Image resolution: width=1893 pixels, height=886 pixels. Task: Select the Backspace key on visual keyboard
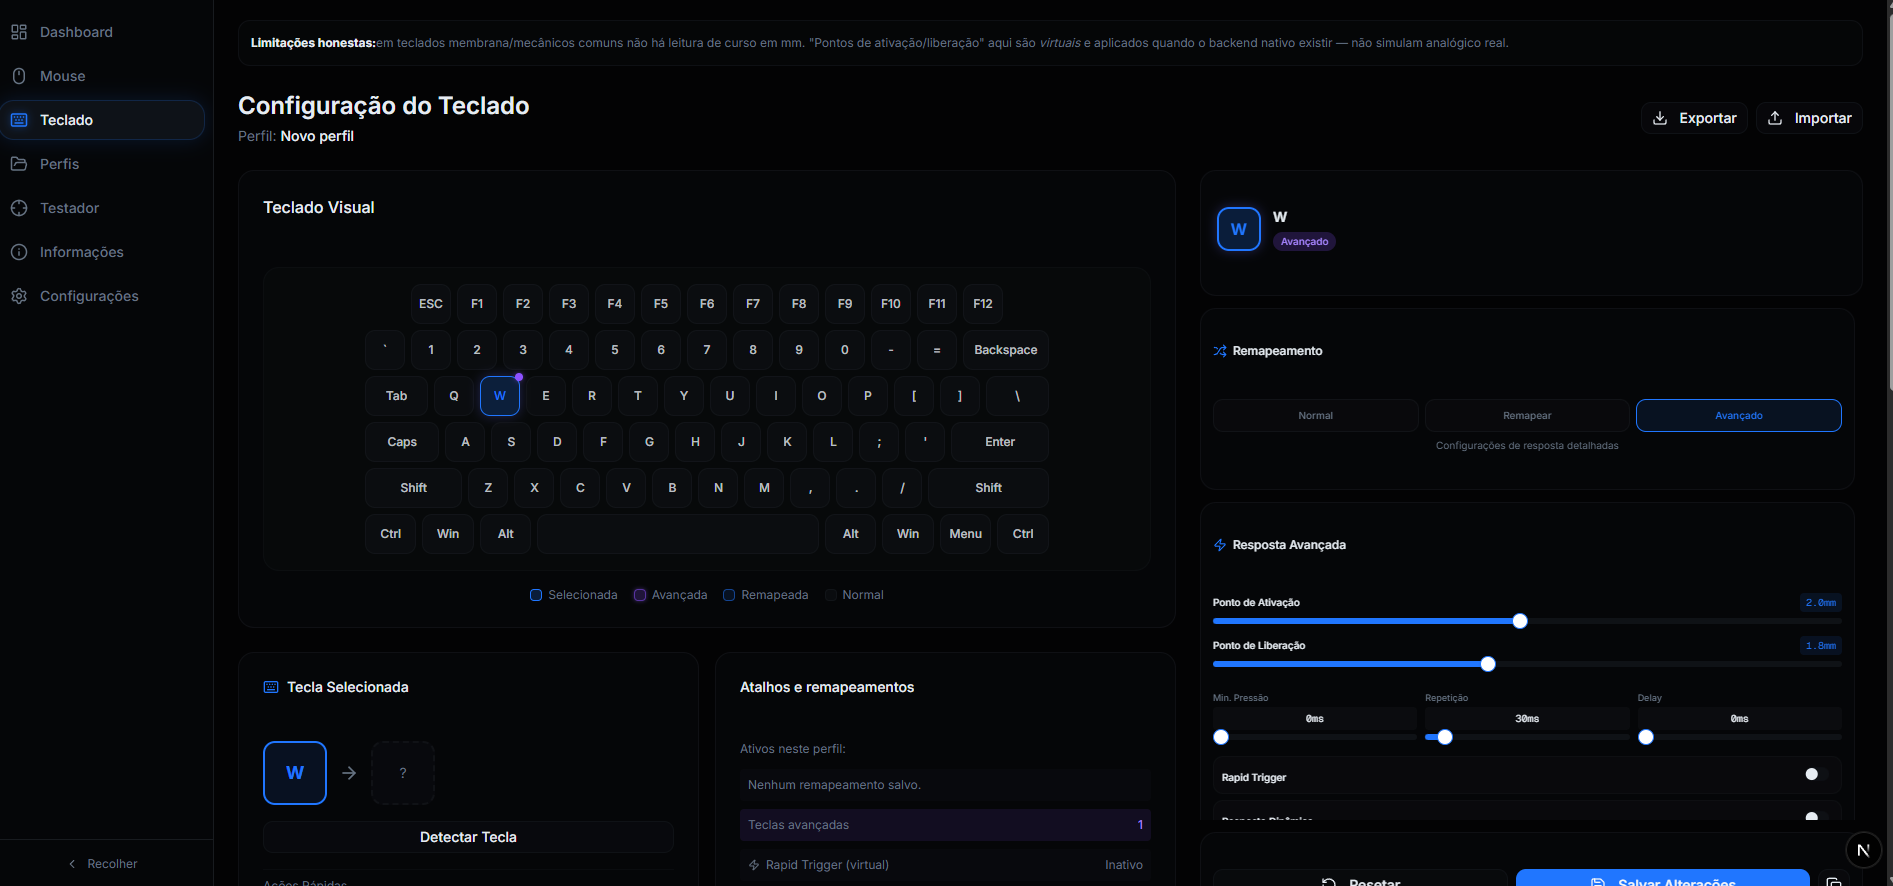click(x=1006, y=350)
